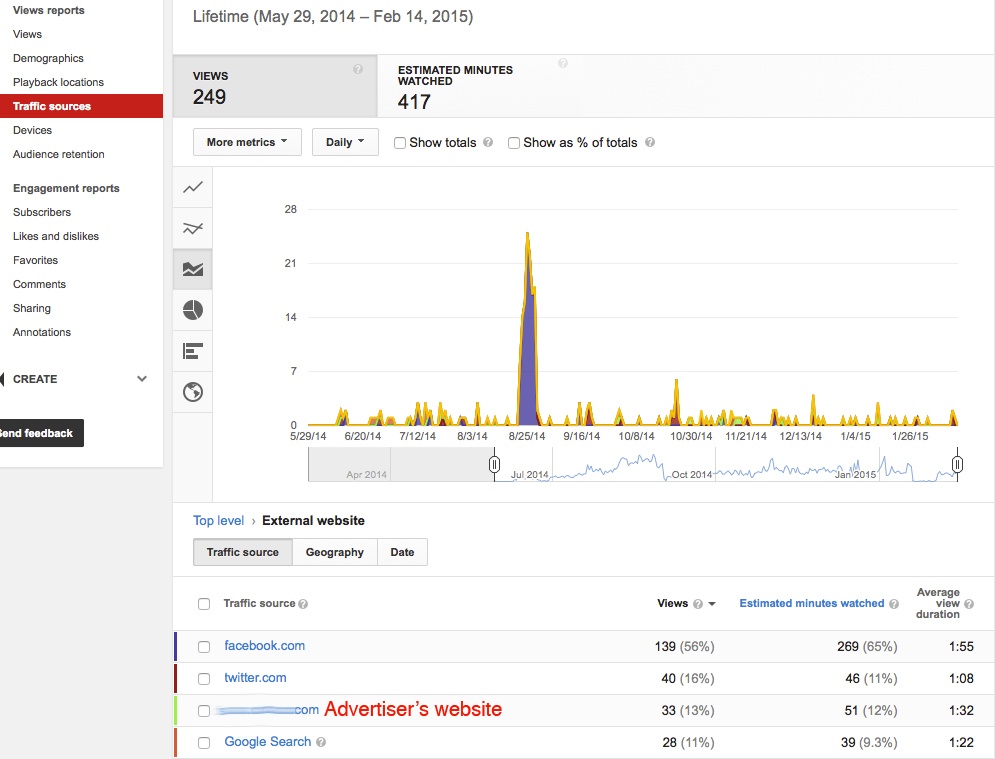Image resolution: width=995 pixels, height=759 pixels.
Task: Click the Top level breadcrumb link
Action: pyautogui.click(x=218, y=520)
